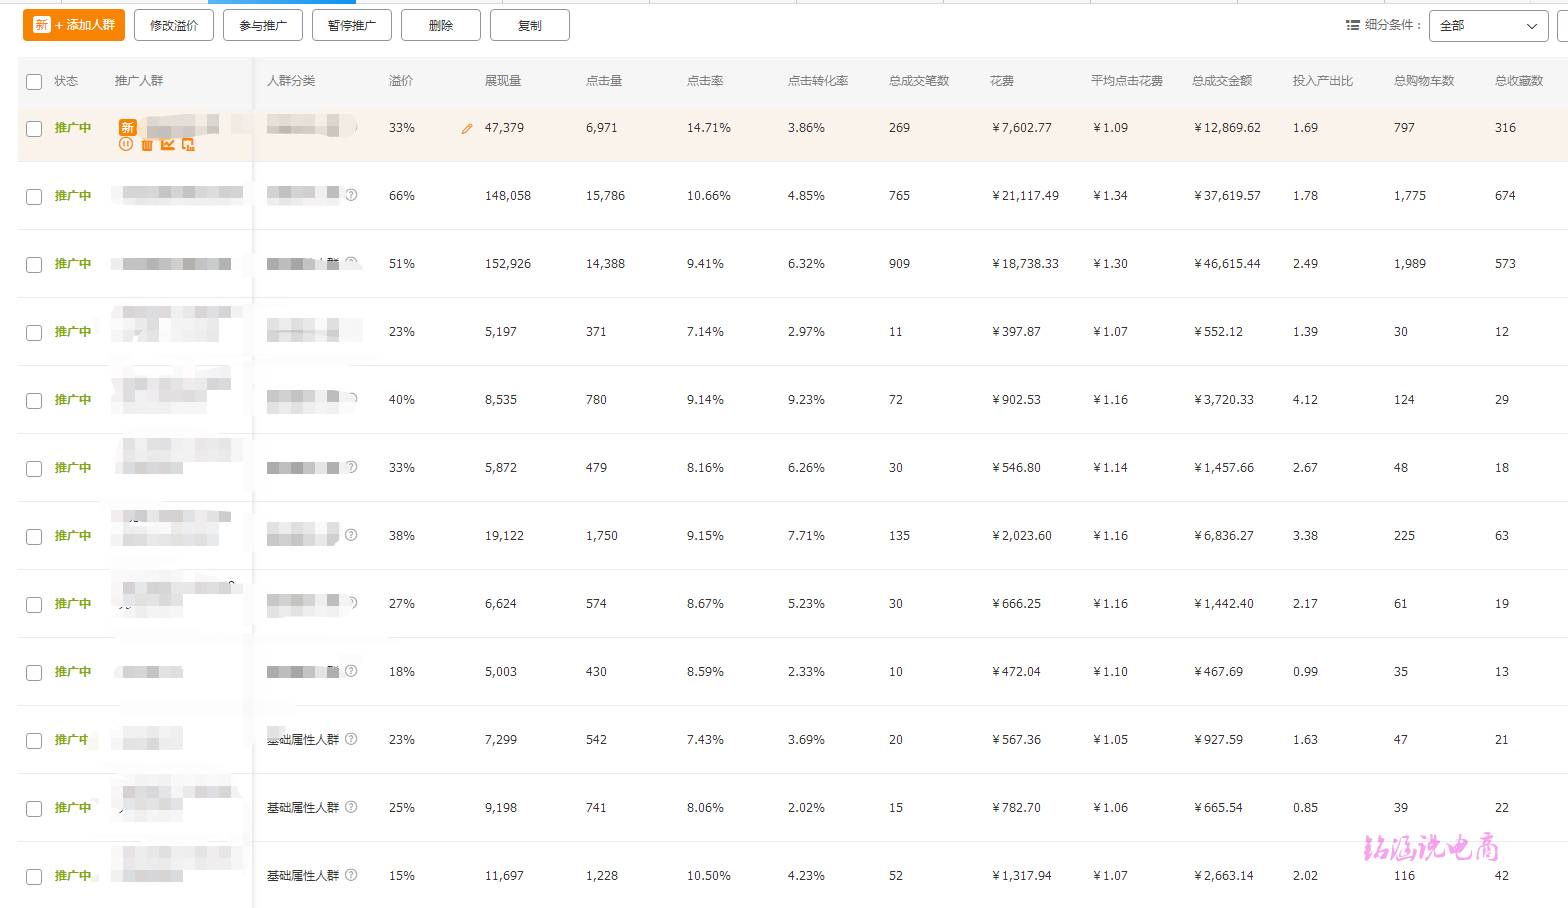Image resolution: width=1568 pixels, height=908 pixels.
Task: Click the ¥46,615.44 transaction amount
Action: point(1227,264)
